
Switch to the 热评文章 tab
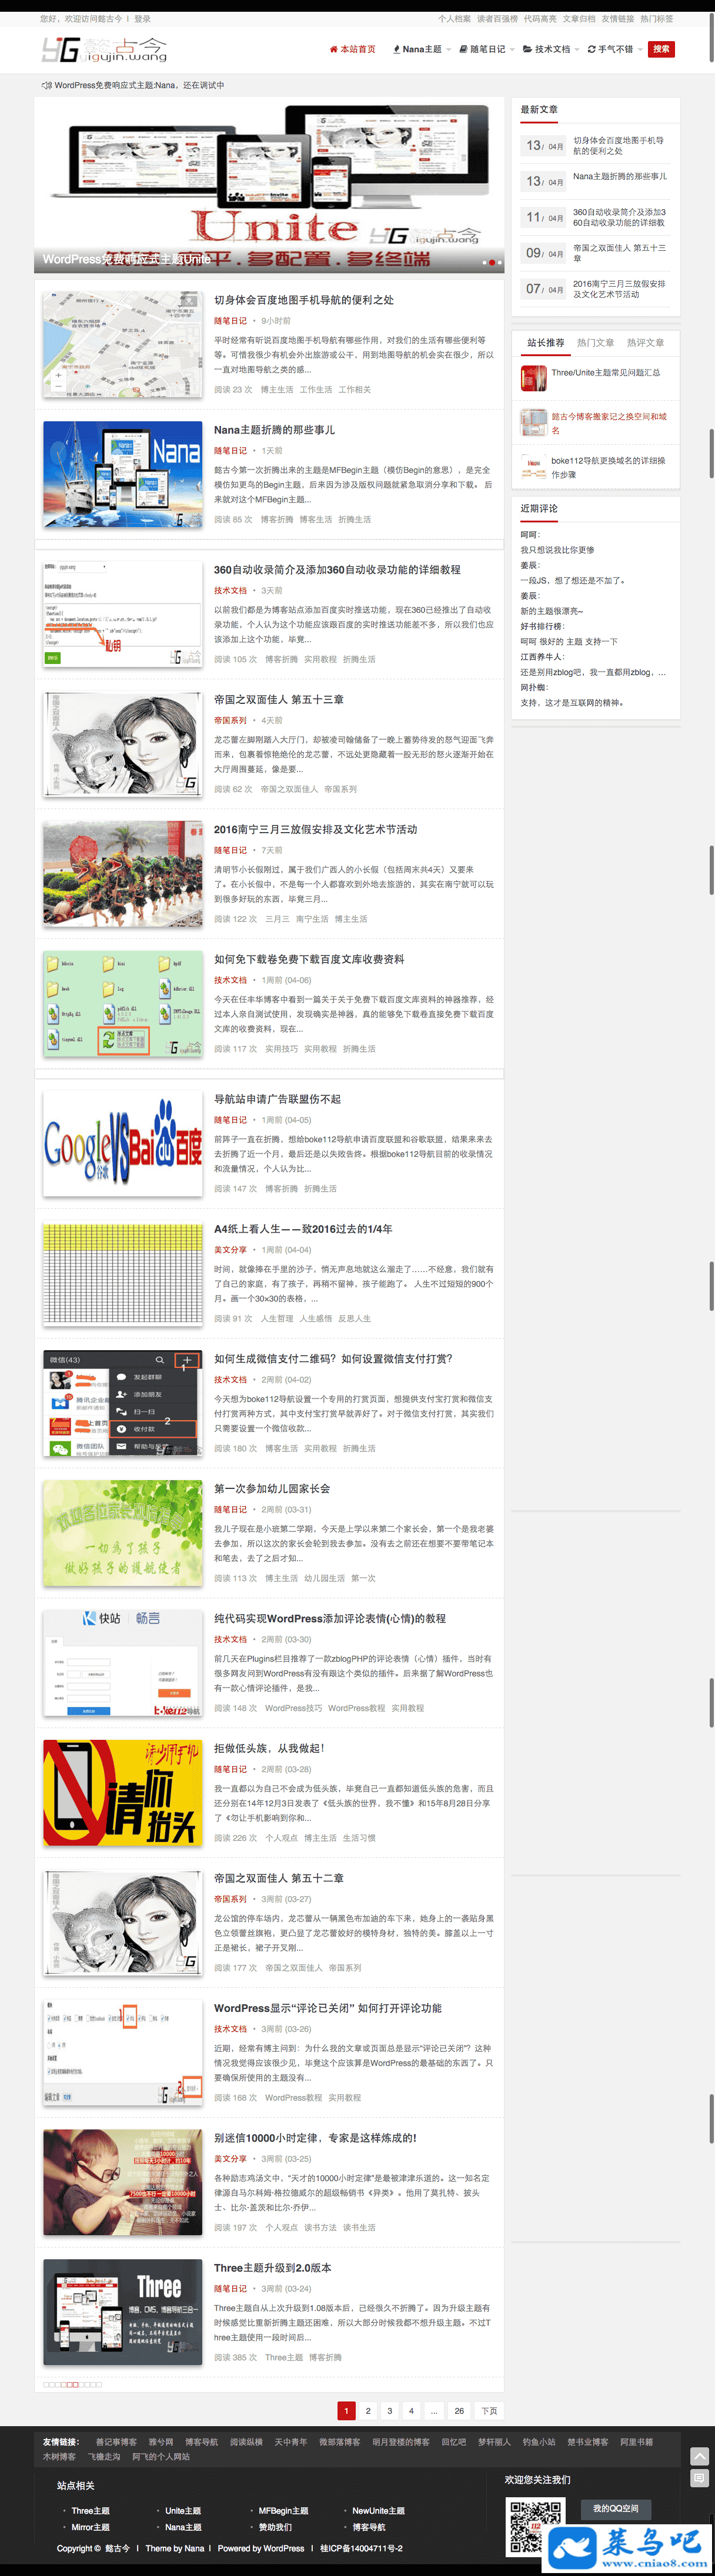pos(645,343)
